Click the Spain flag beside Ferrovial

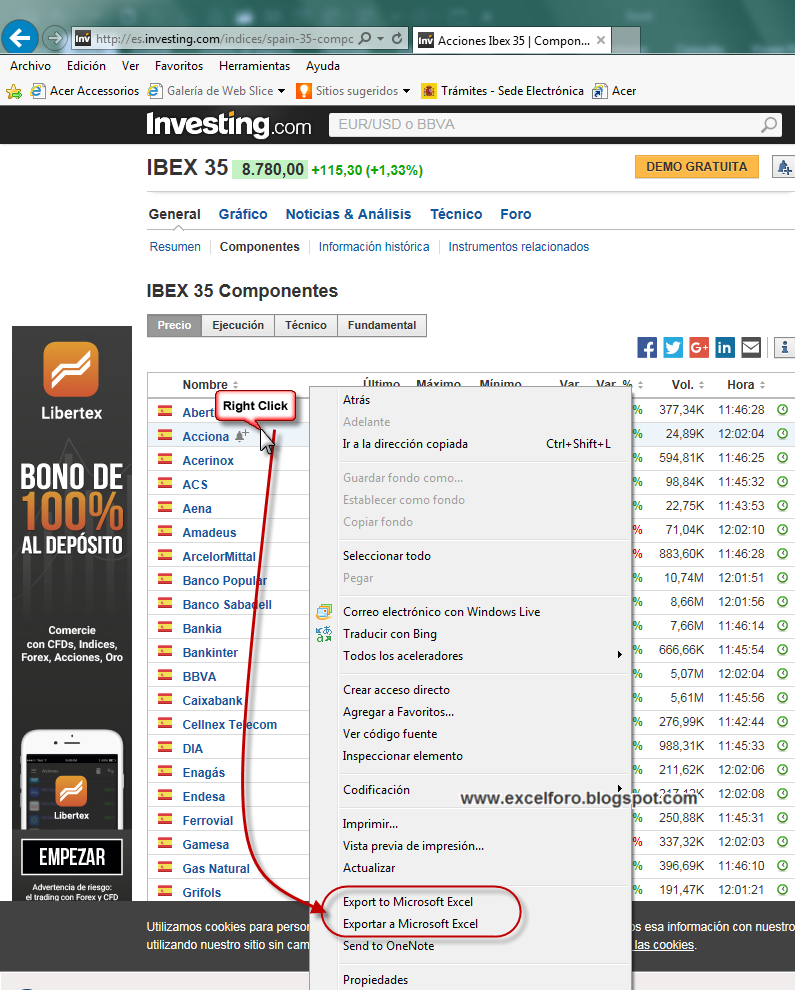coord(165,819)
